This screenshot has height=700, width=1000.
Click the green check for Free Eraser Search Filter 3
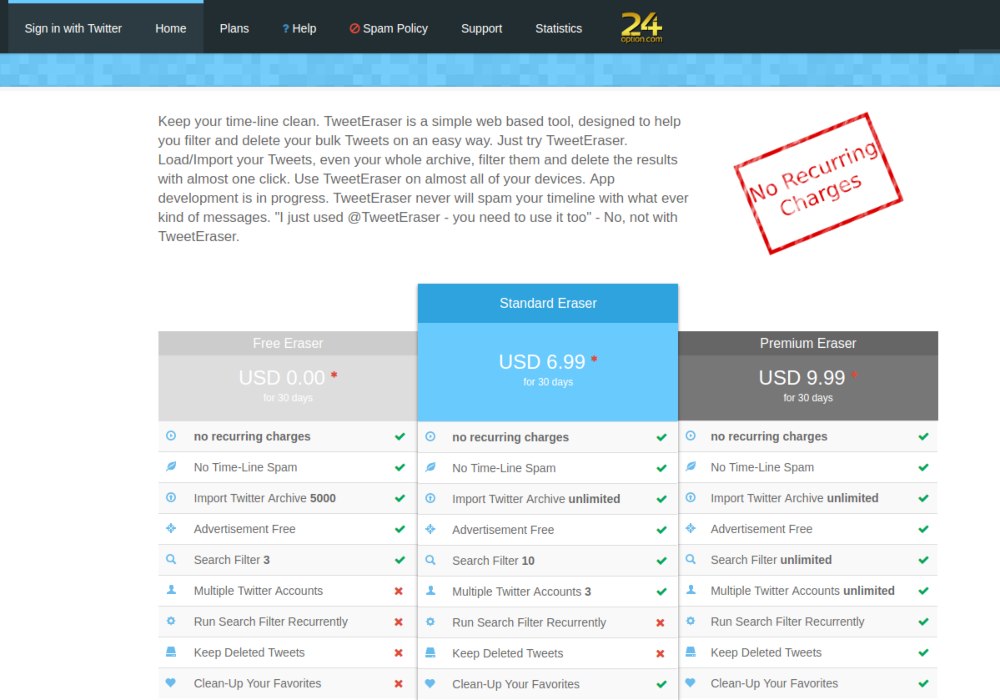point(400,560)
